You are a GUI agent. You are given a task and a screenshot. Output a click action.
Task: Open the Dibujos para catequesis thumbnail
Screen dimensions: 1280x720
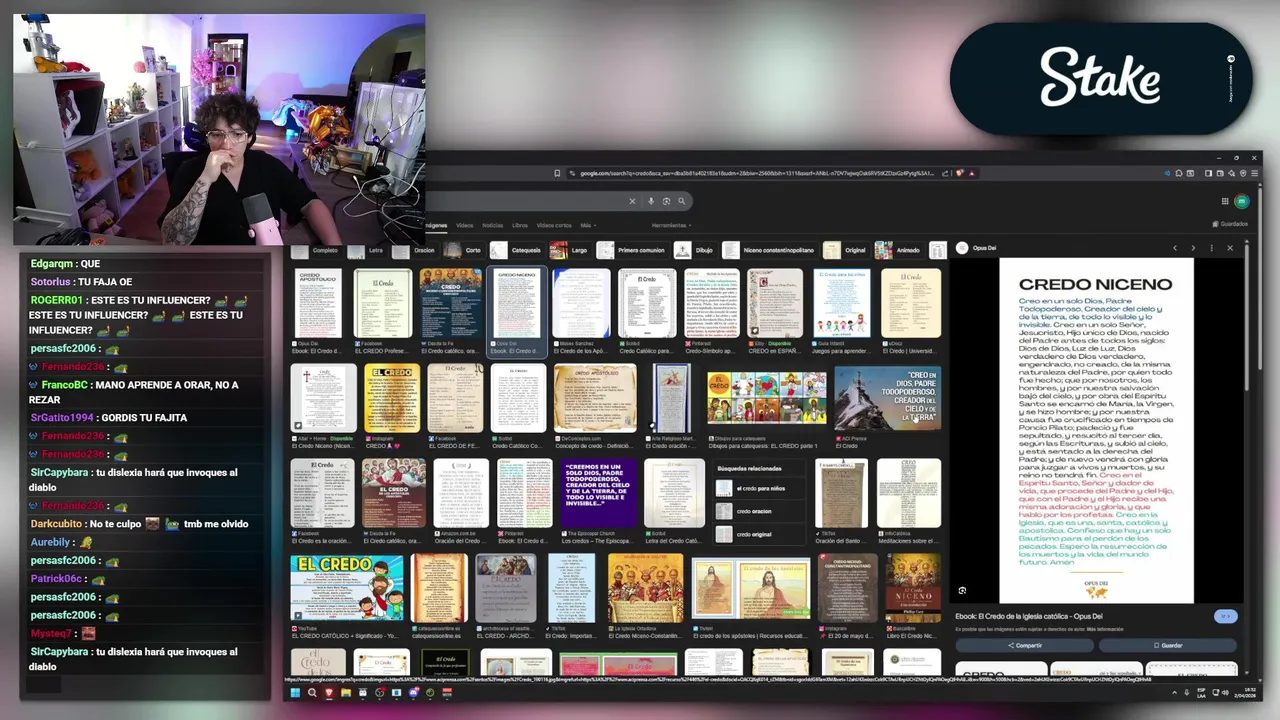766,398
